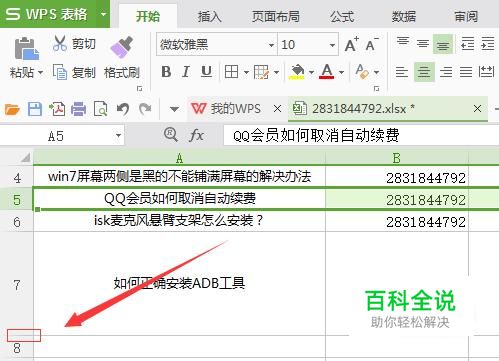Apply yellow fill color bucket

click(x=297, y=72)
